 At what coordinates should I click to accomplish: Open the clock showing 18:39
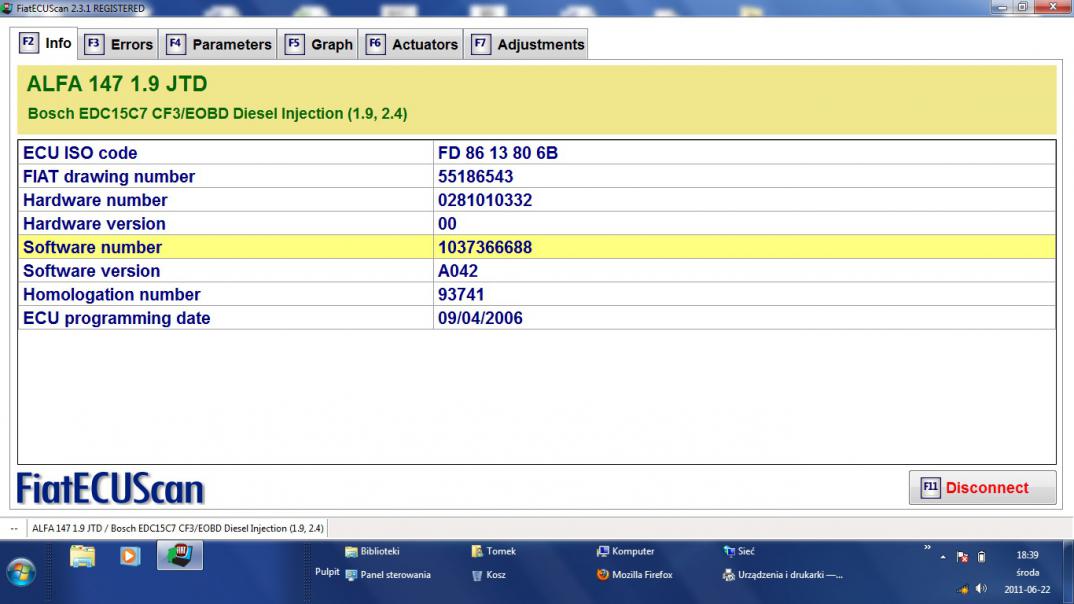[1027, 555]
